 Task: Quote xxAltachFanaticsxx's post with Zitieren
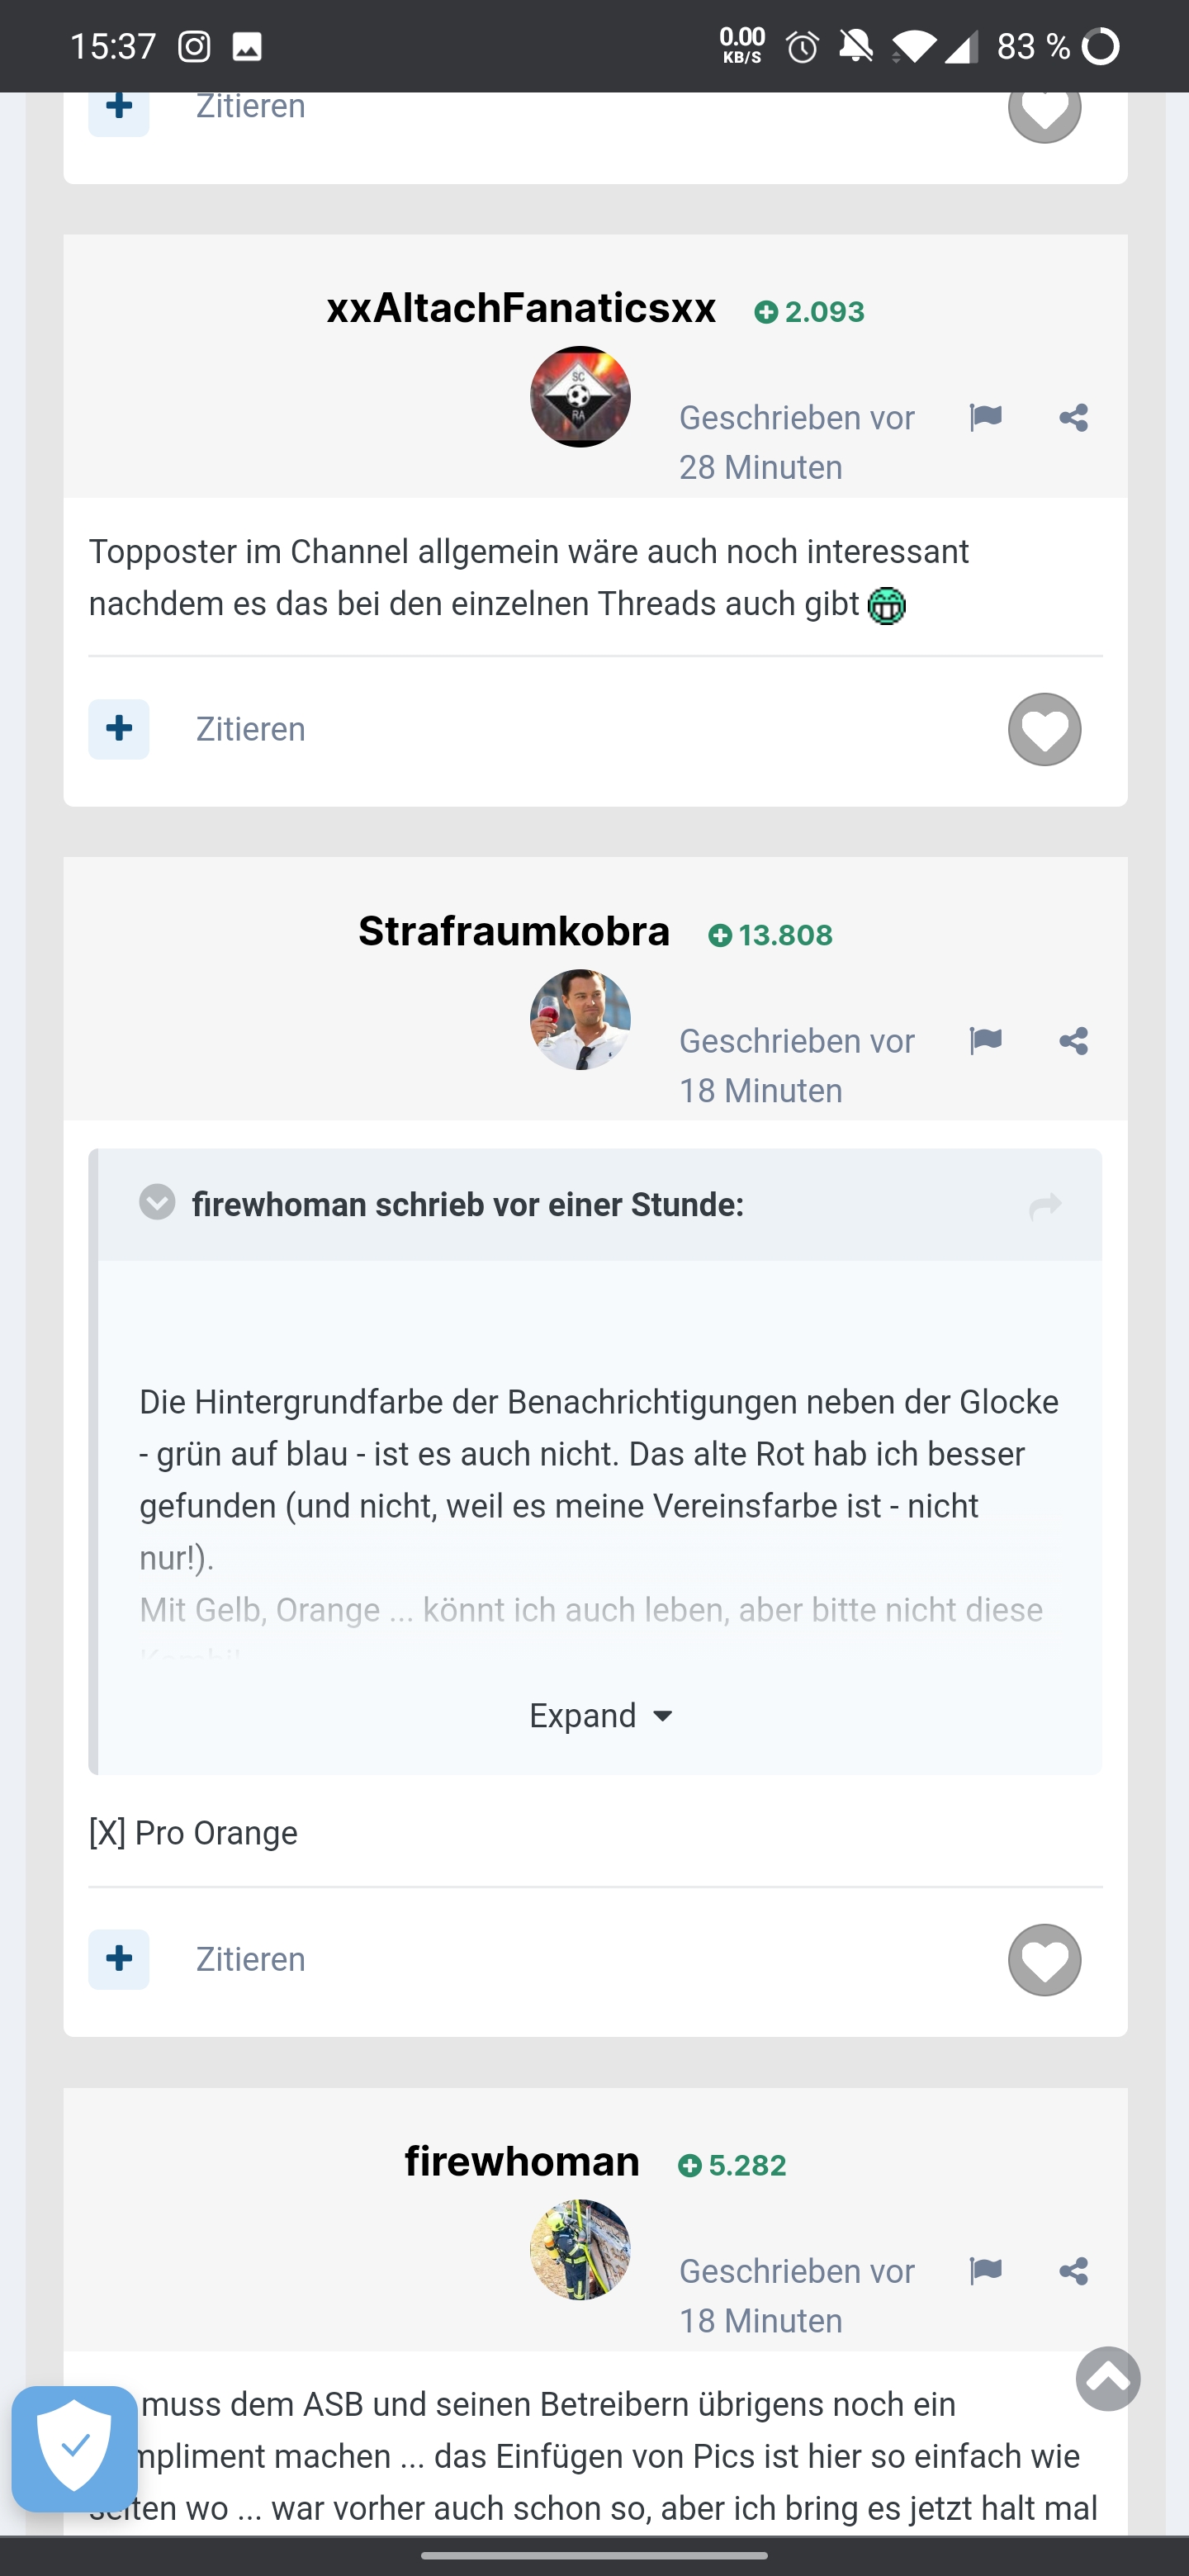click(x=251, y=729)
